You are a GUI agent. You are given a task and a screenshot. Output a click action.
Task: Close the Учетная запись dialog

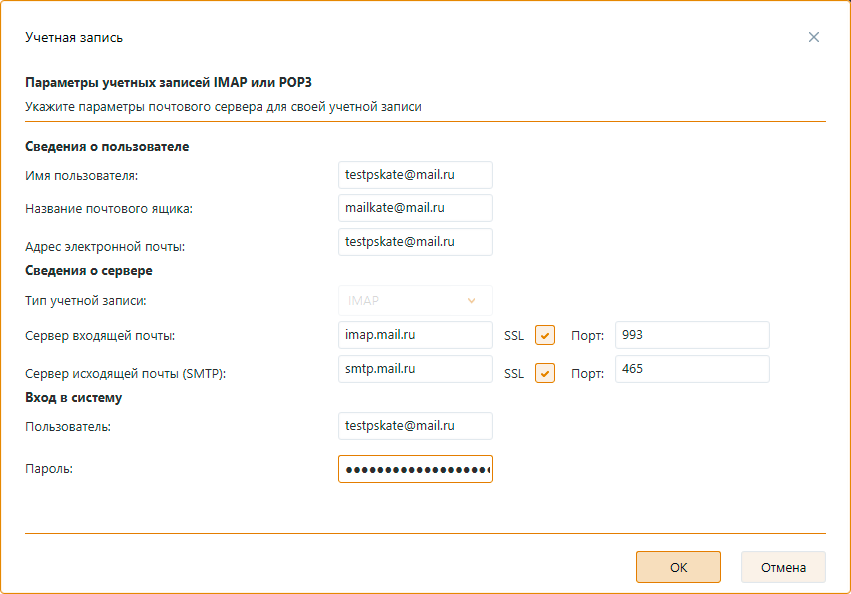click(813, 37)
